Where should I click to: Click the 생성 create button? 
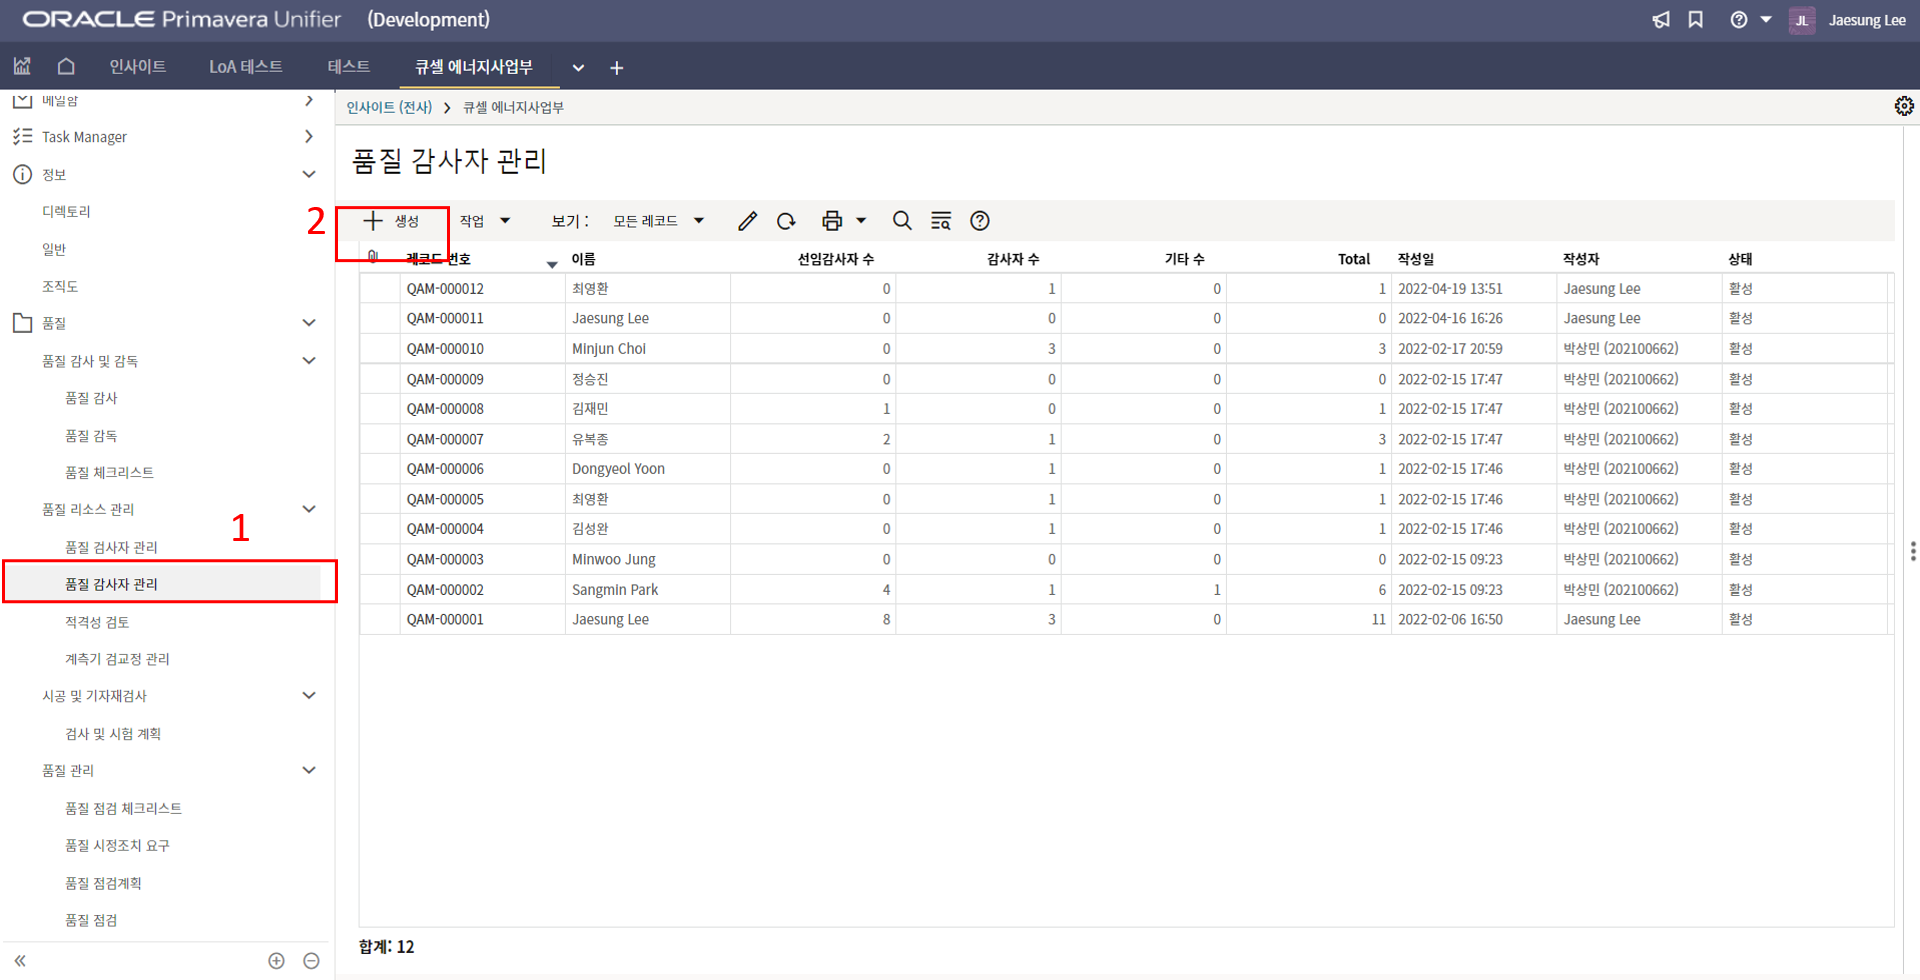tap(392, 221)
